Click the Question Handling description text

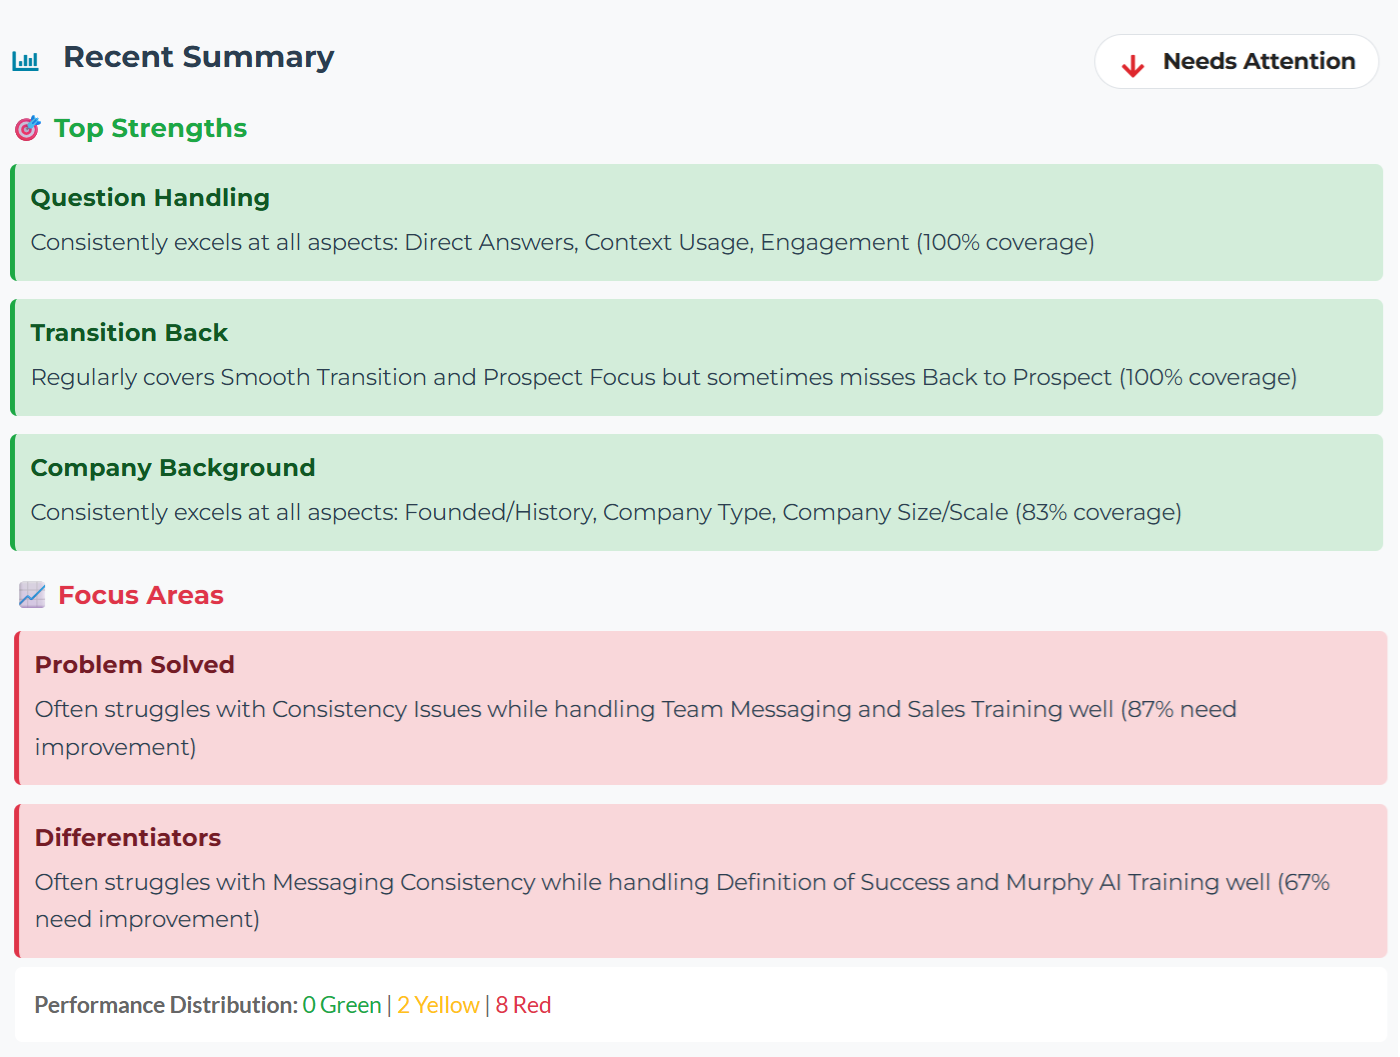click(x=562, y=243)
